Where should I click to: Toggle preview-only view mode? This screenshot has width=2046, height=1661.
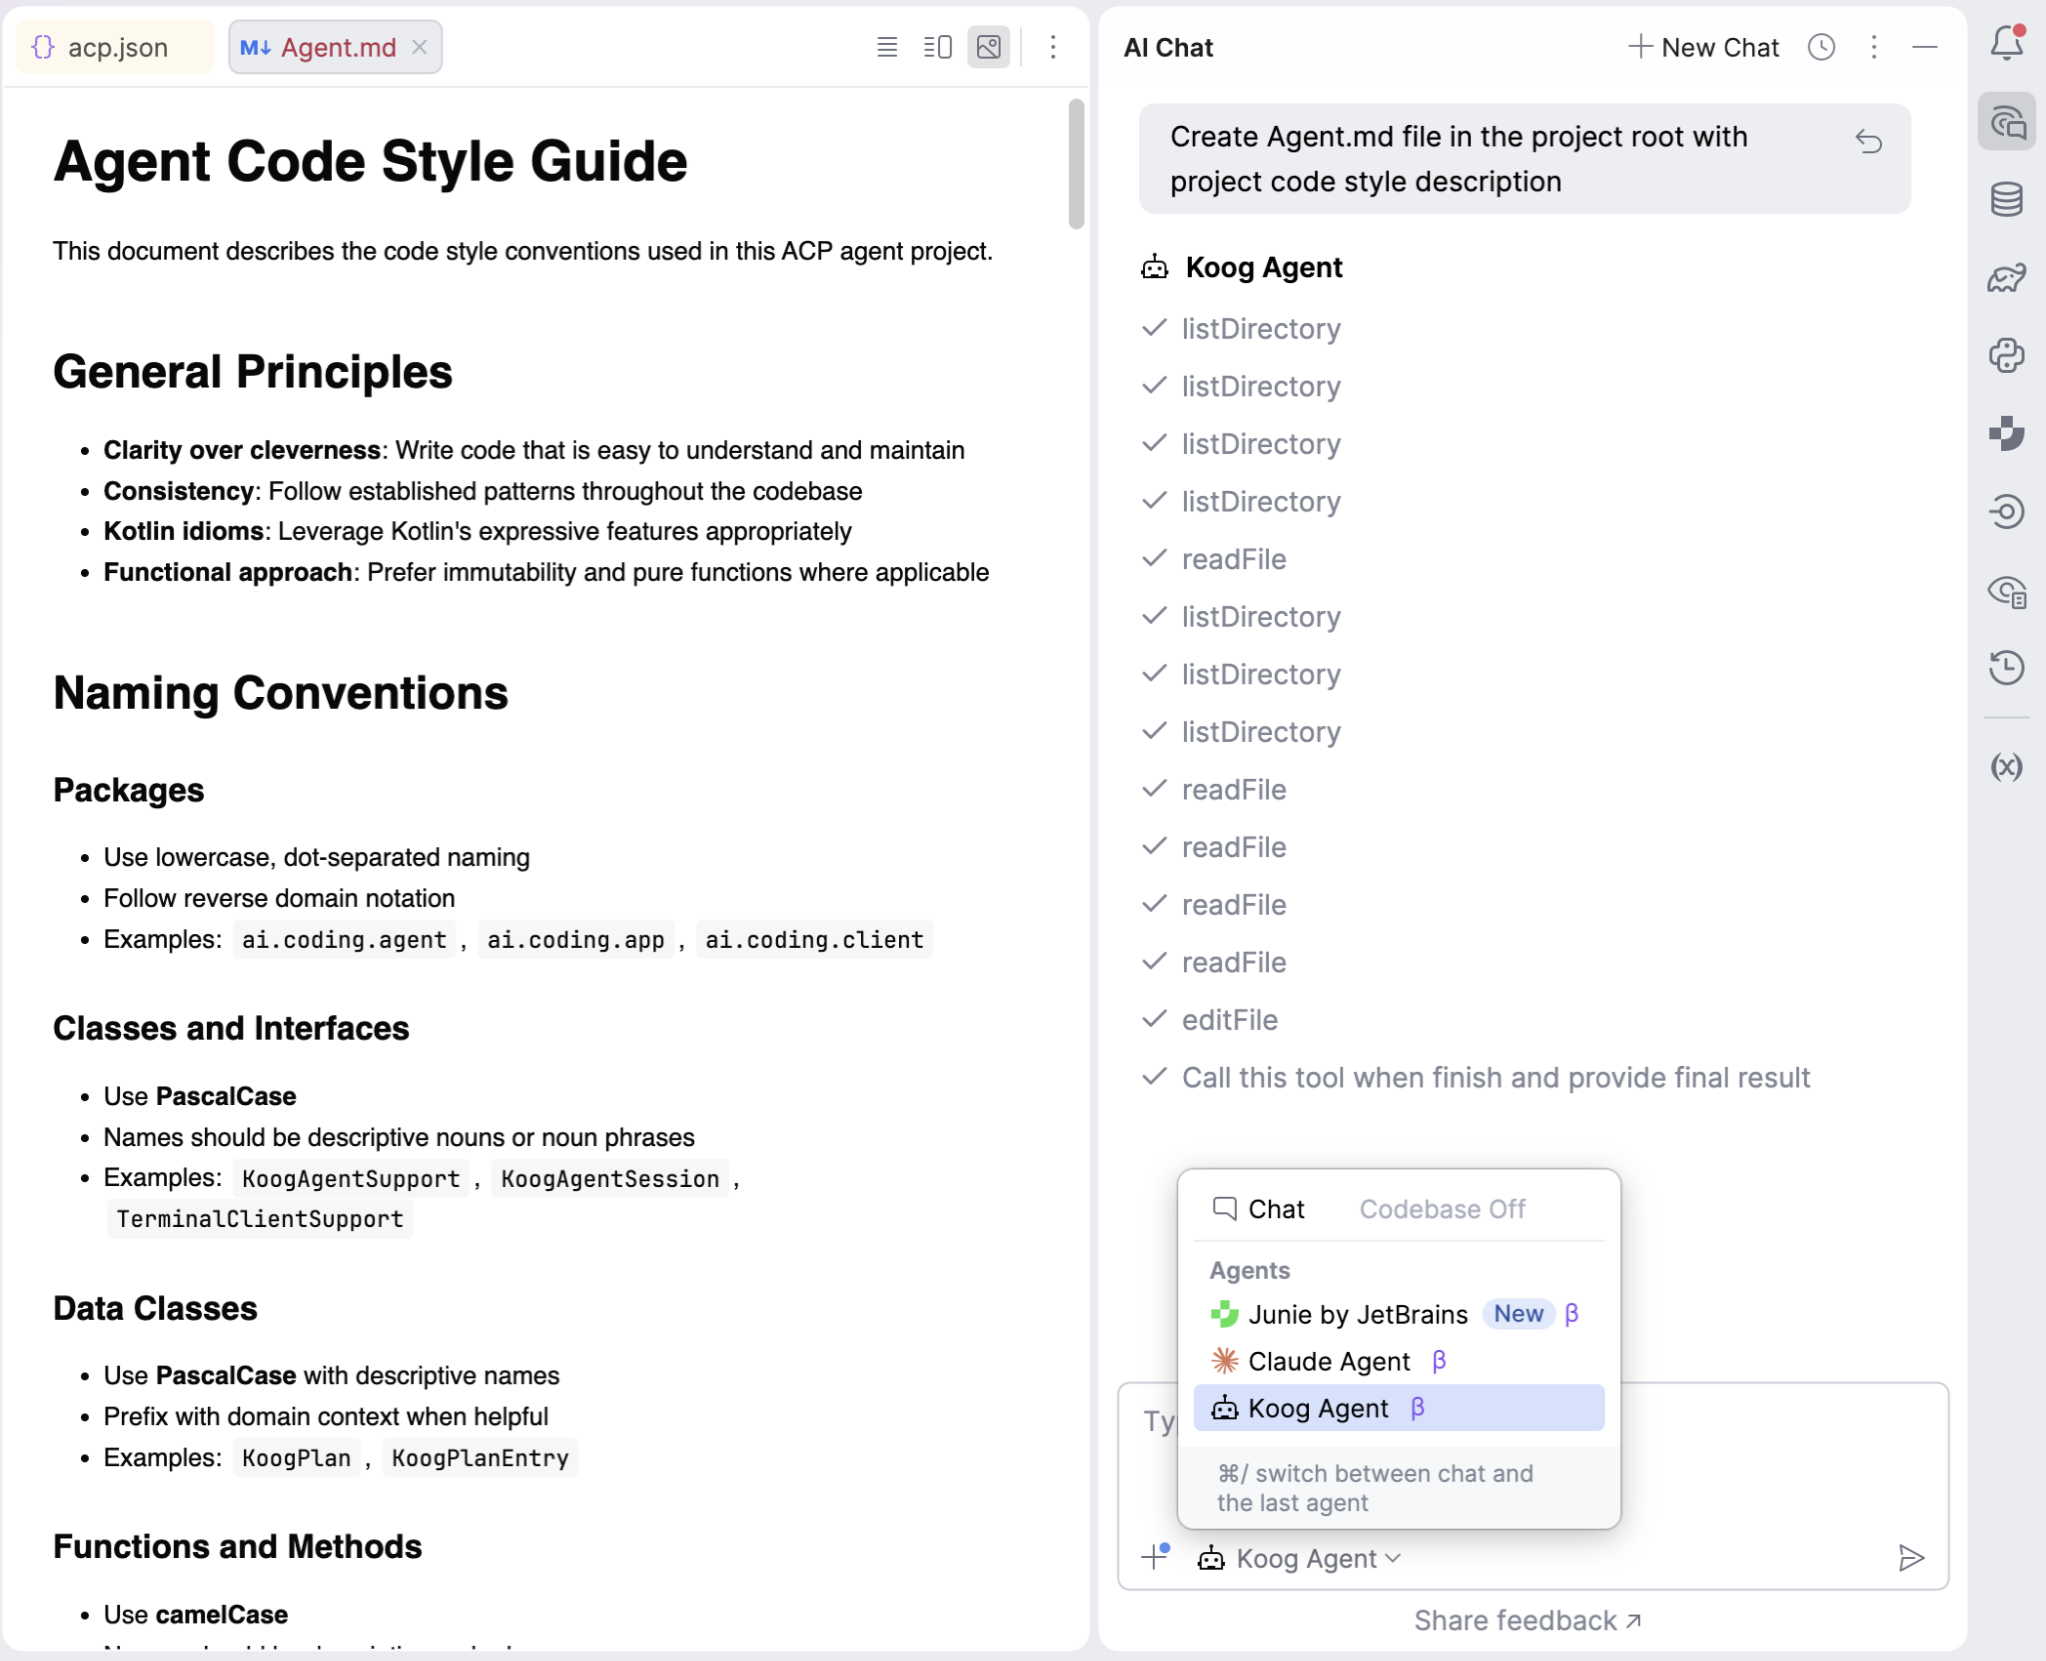click(988, 47)
